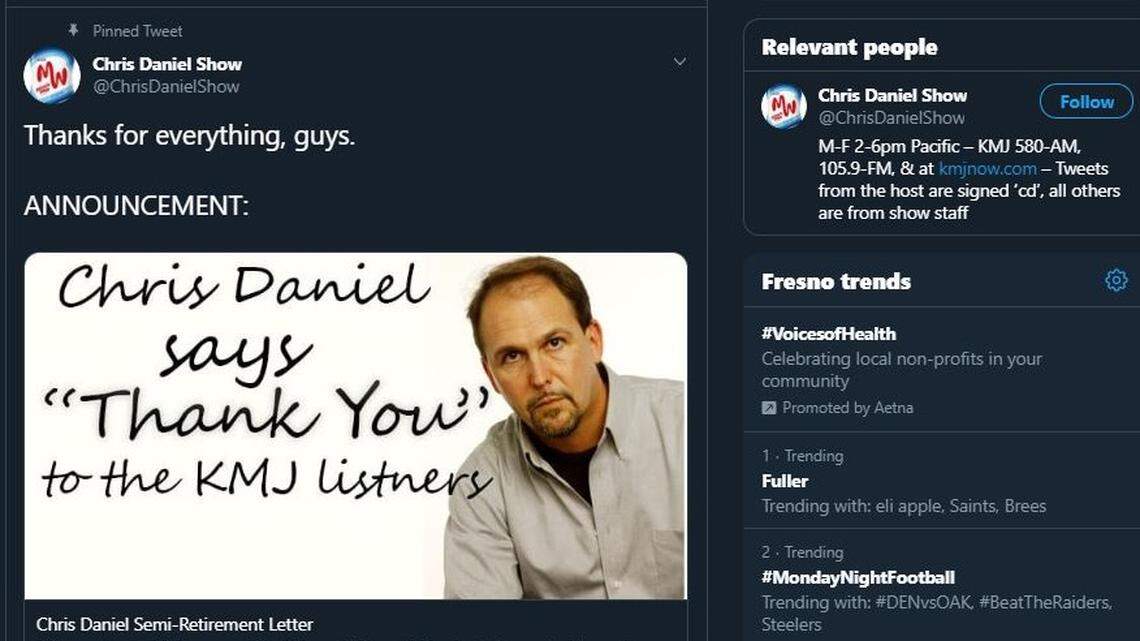Image resolution: width=1140 pixels, height=641 pixels.
Task: Click the avatar in Relevant people panel
Action: click(x=785, y=106)
